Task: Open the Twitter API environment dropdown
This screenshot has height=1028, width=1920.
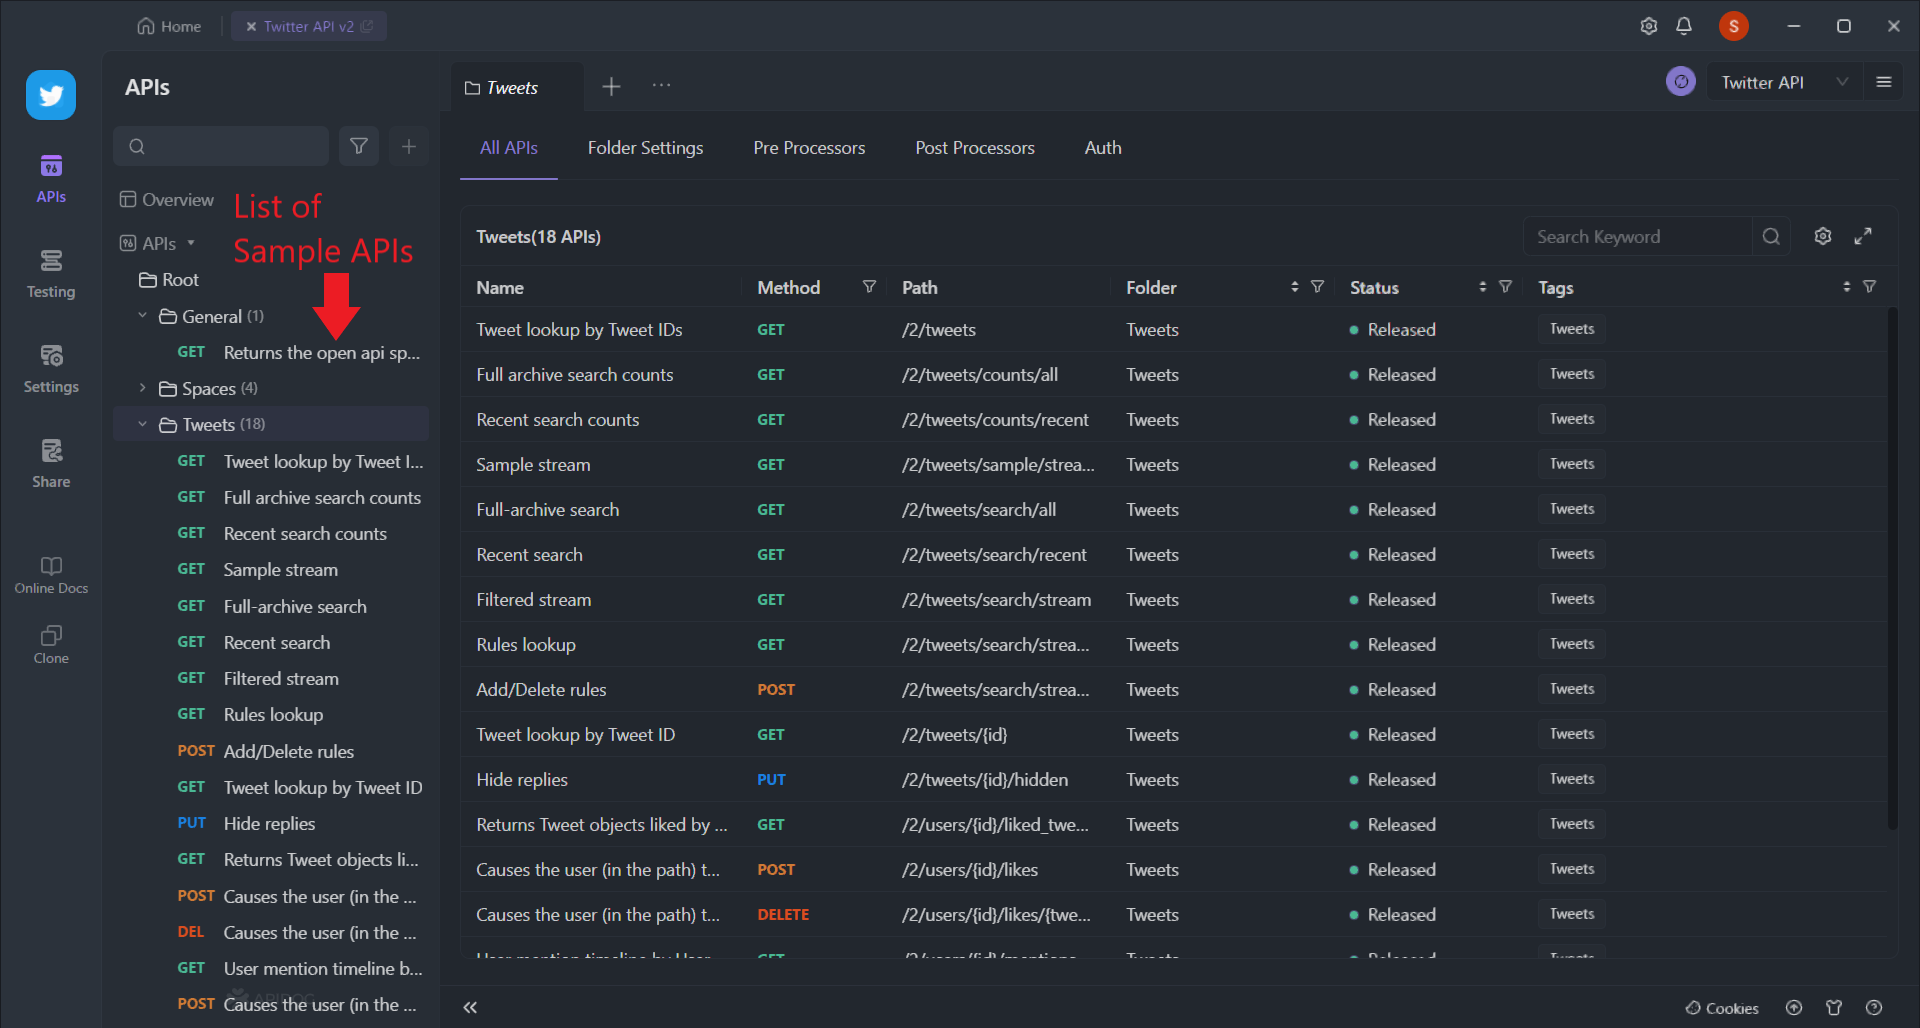Action: tap(1784, 82)
